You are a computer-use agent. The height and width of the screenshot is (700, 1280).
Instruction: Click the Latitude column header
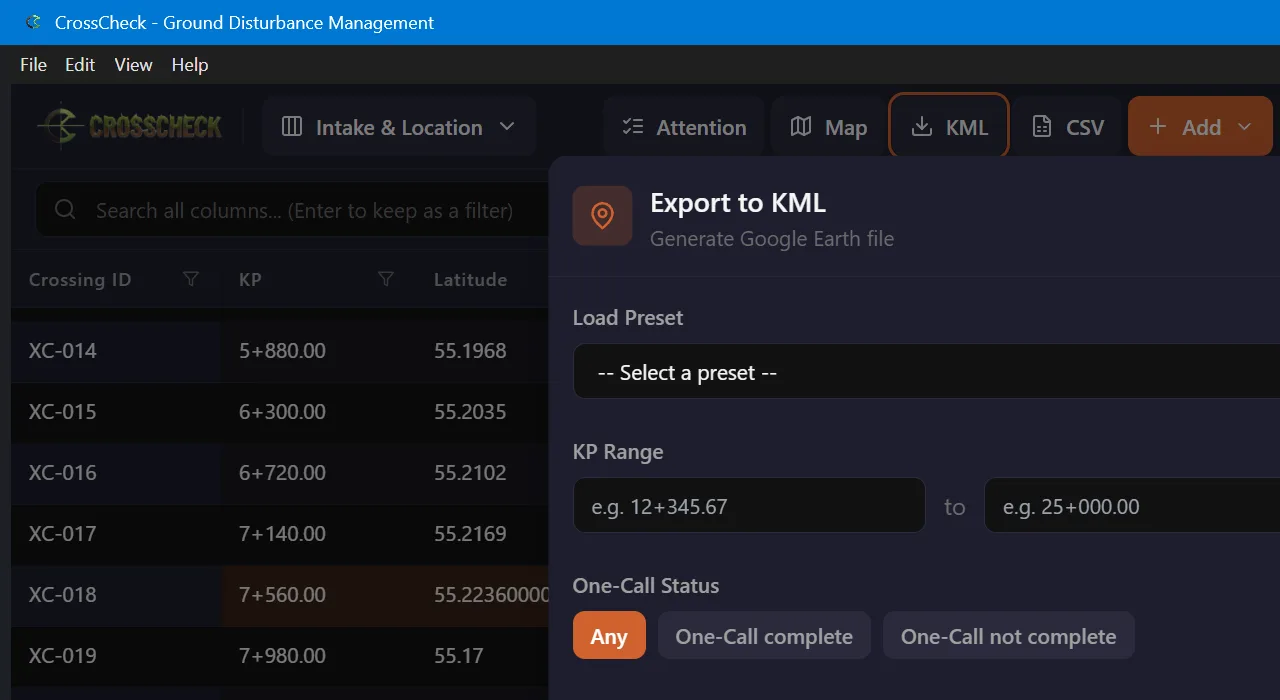click(470, 280)
